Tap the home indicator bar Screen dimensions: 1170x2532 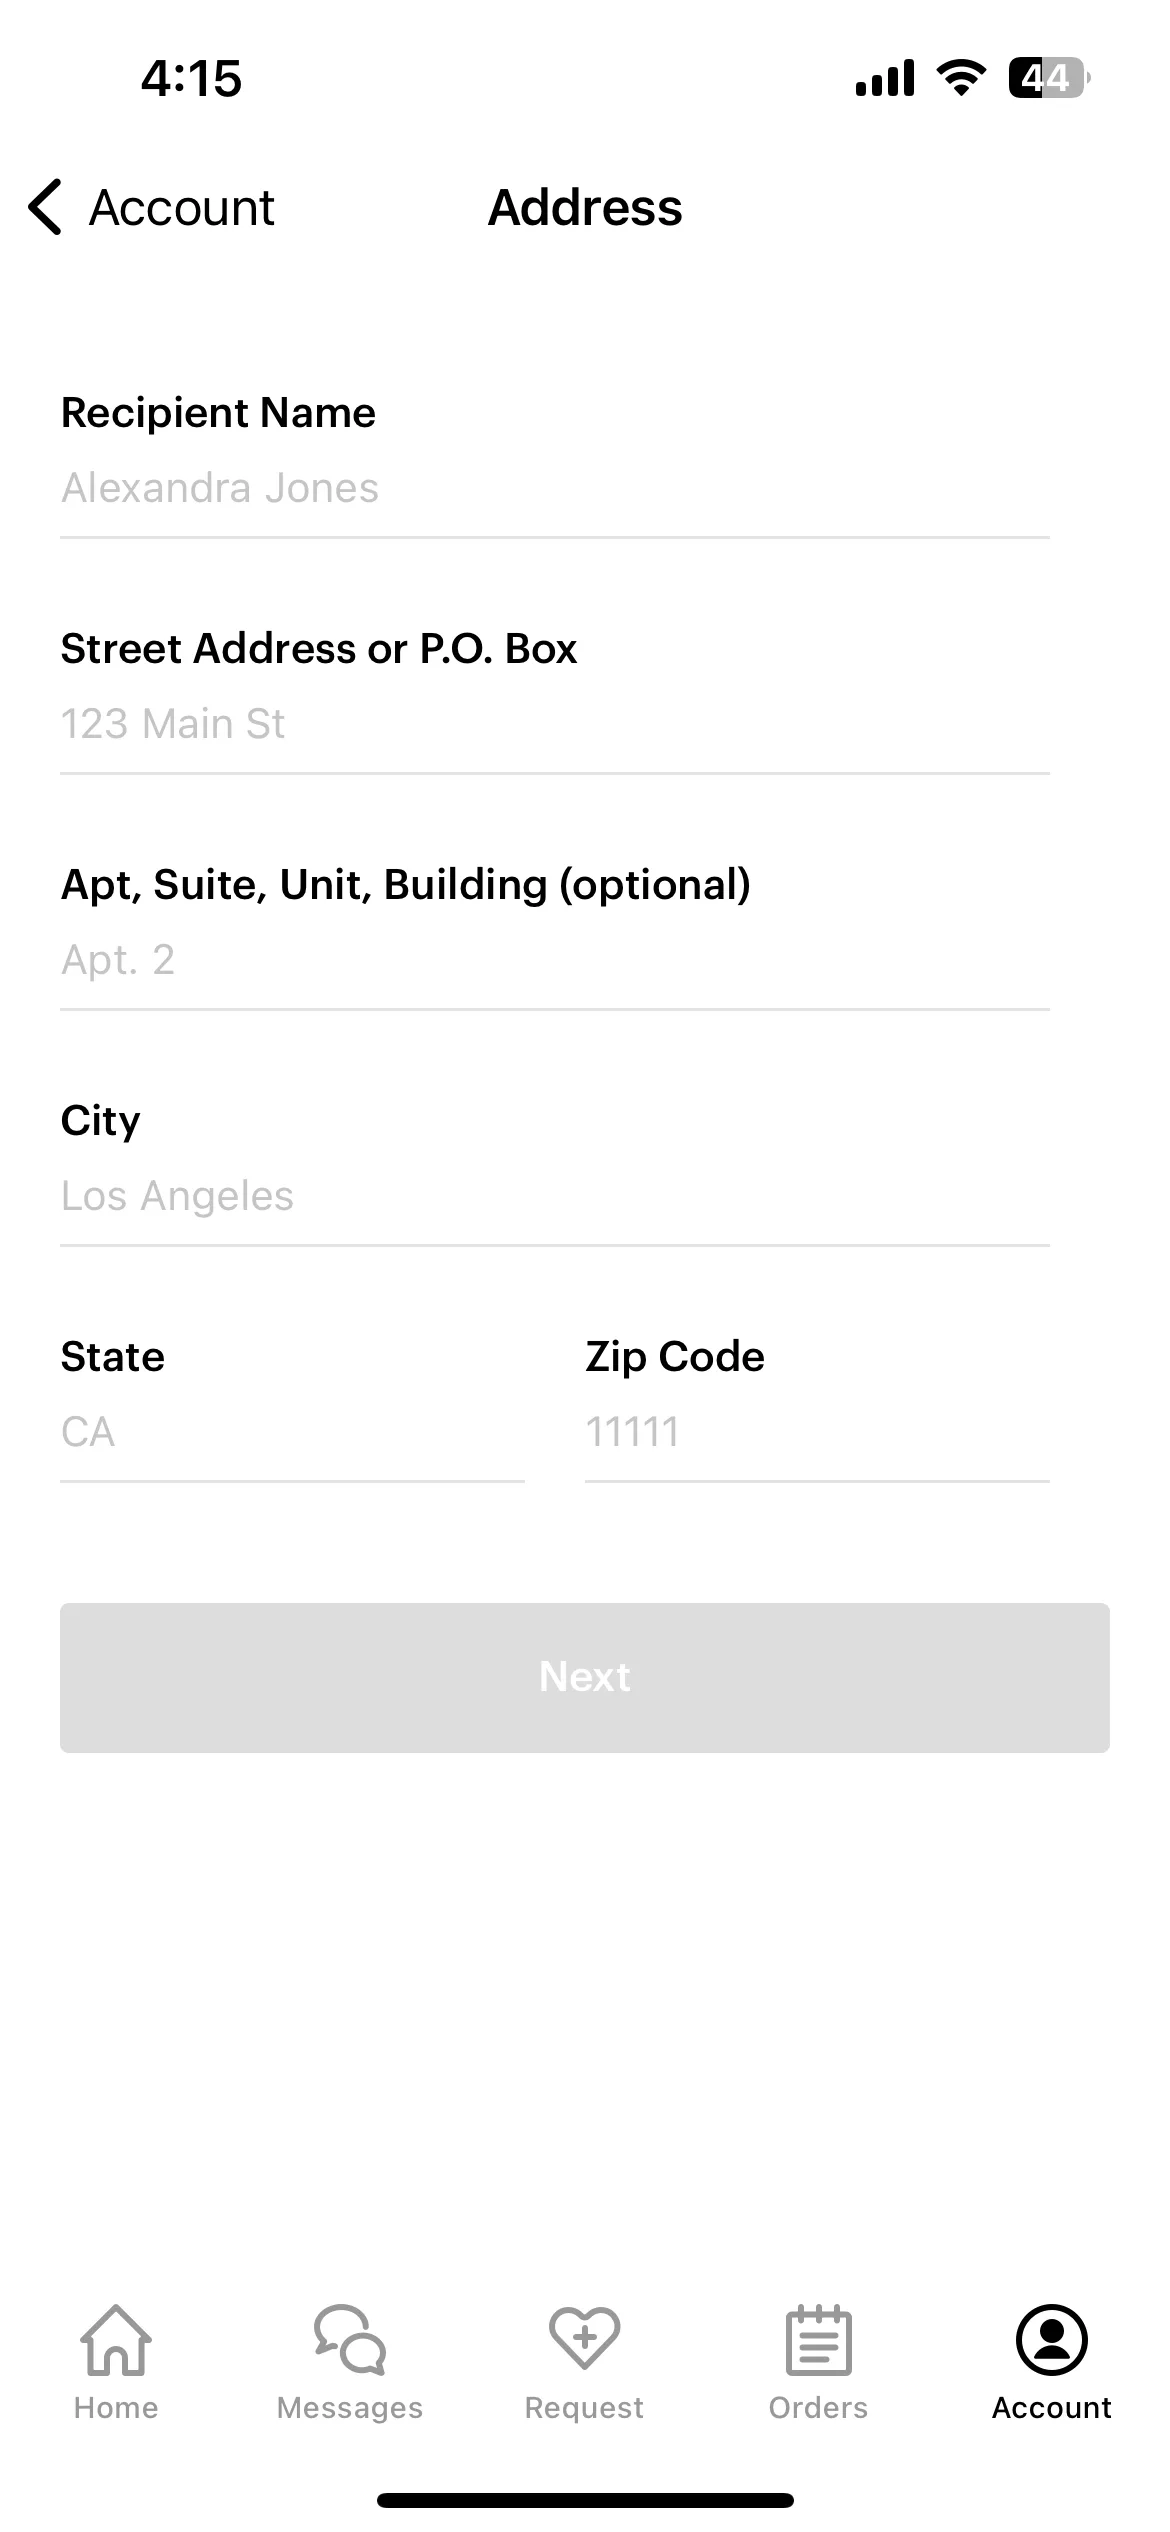point(585,2500)
